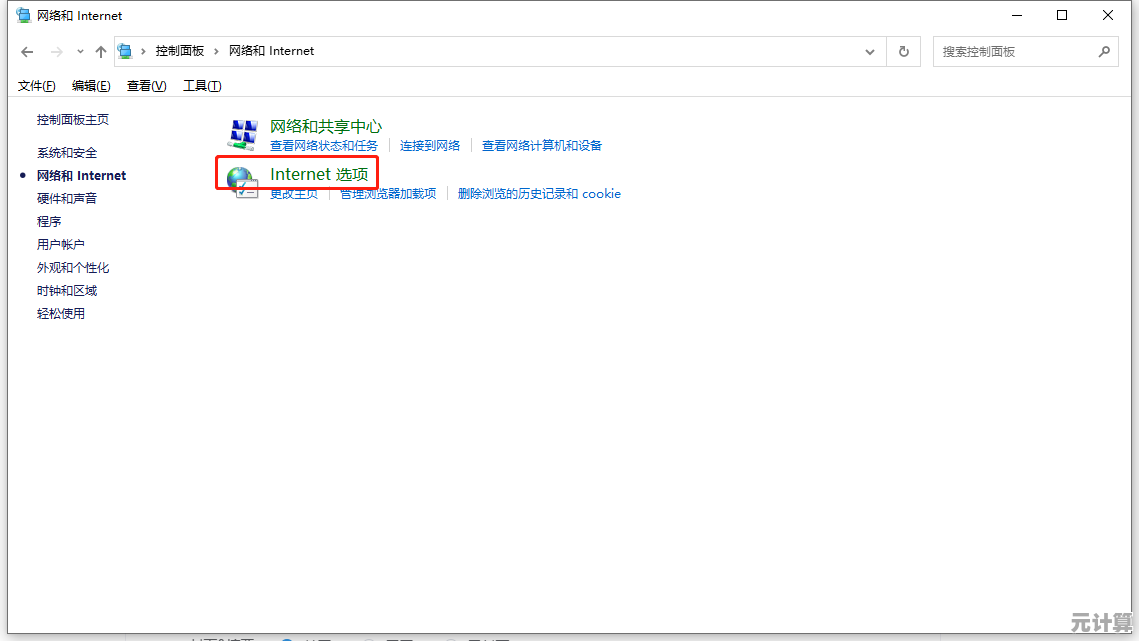Open the Internet 选项 heading link

pyautogui.click(x=319, y=174)
